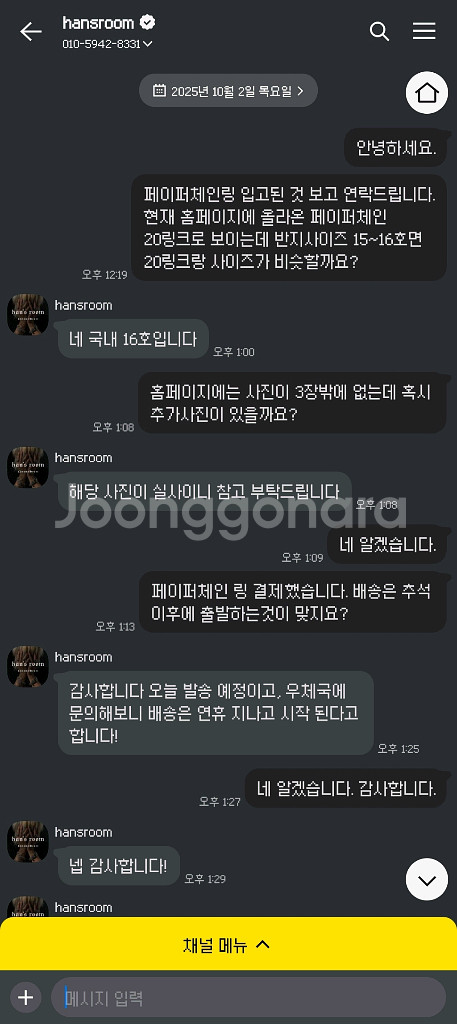Open the hamburger menu icon
457x1024 pixels.
click(424, 31)
